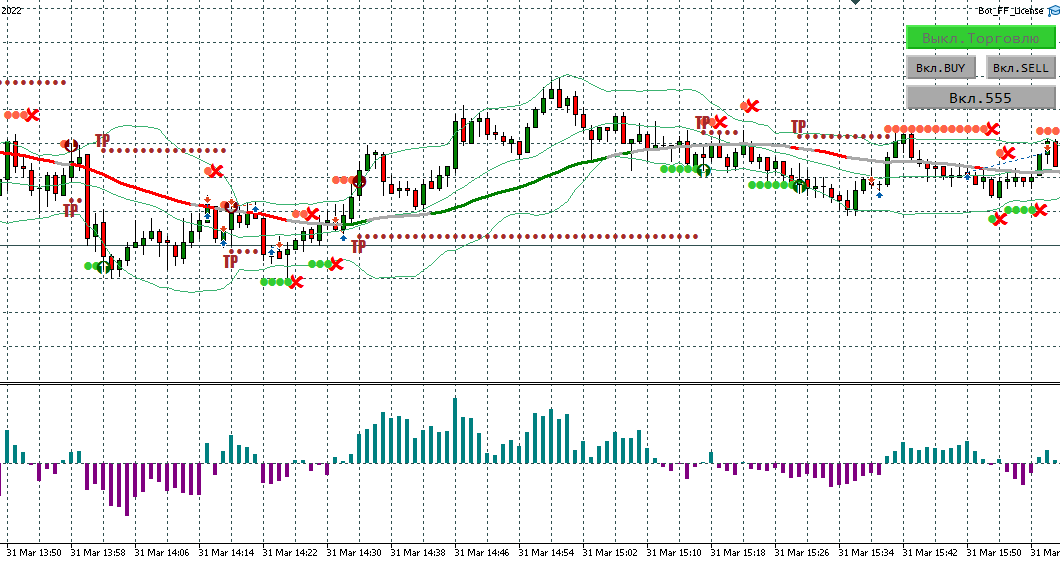Click the 31 Mar 14:14 time label

tap(226, 553)
